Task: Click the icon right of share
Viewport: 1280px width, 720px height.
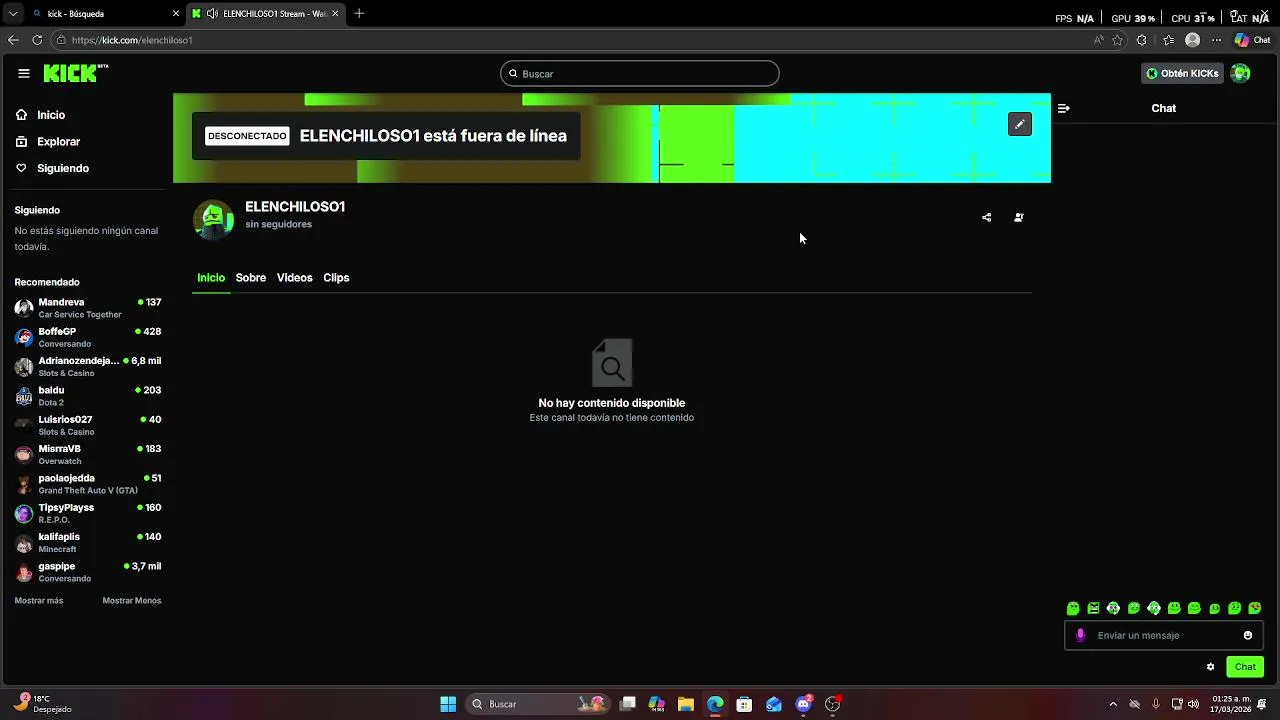Action: 1018,217
